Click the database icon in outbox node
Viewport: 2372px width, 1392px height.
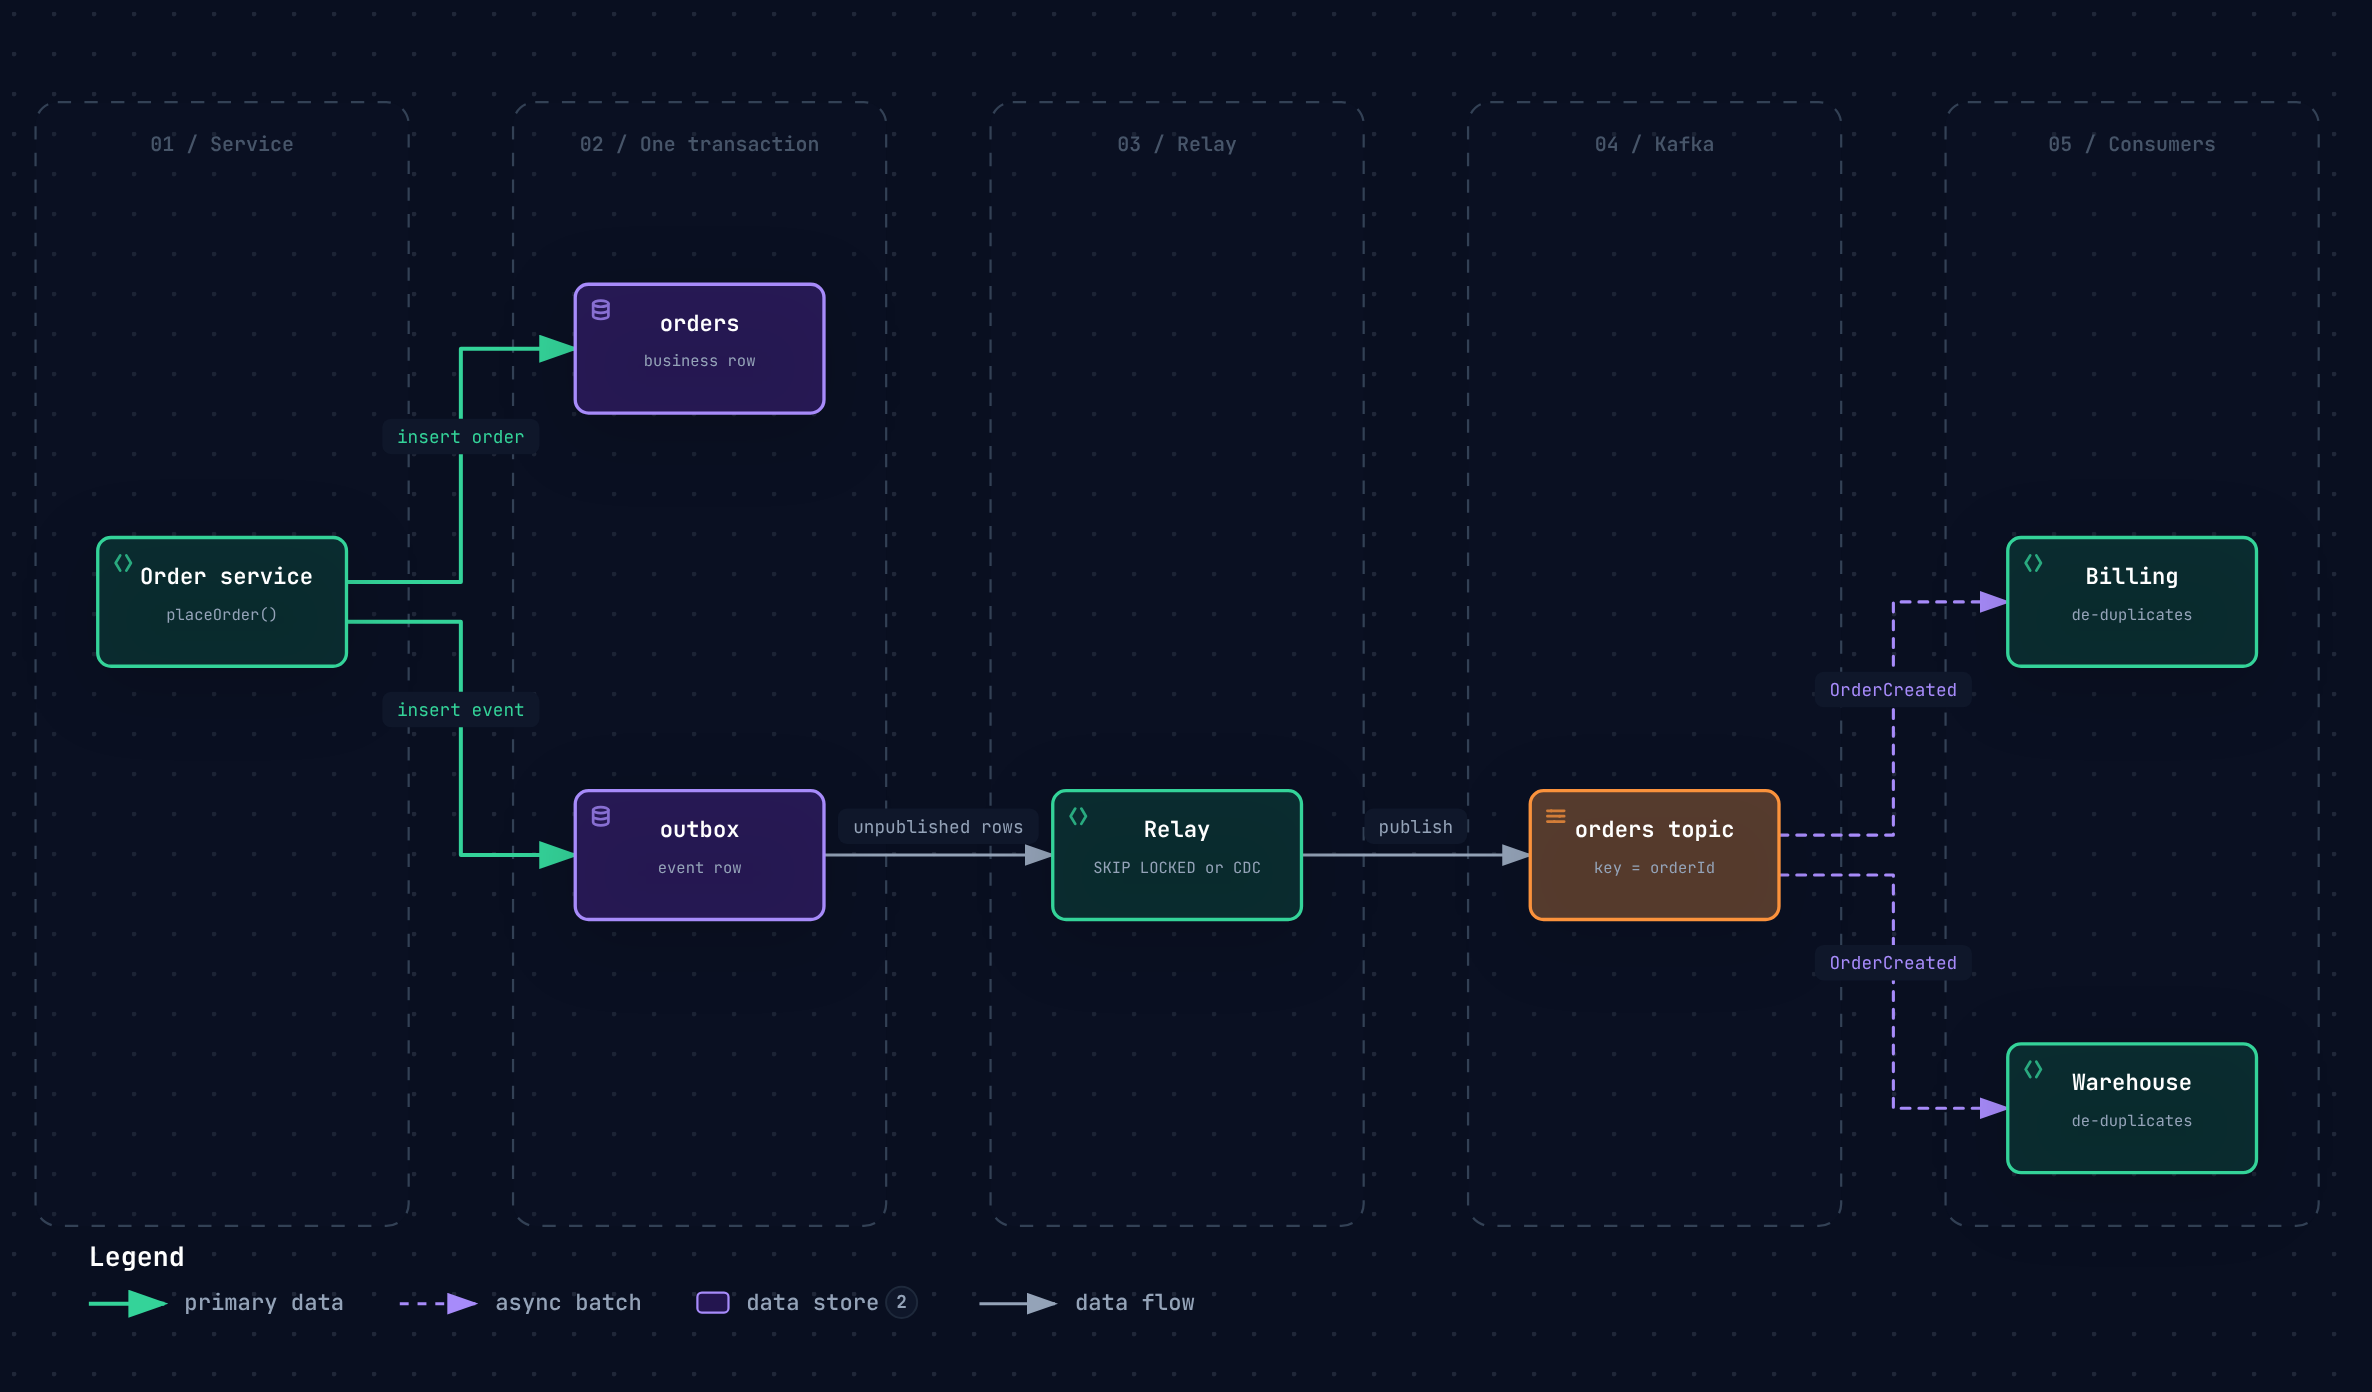(601, 817)
